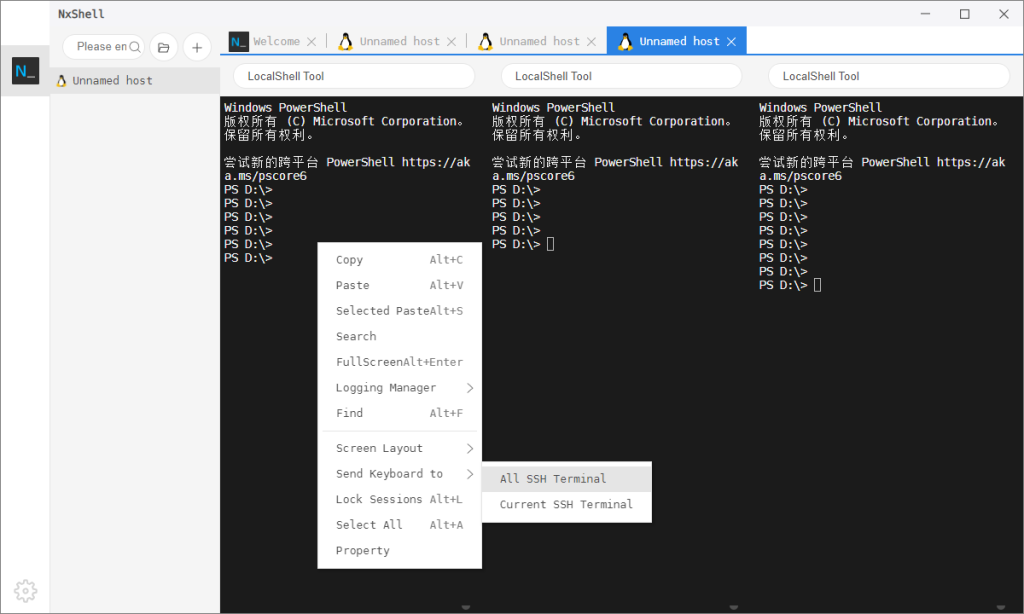
Task: Choose Current SSH Terminal in the submenu
Action: coord(565,504)
